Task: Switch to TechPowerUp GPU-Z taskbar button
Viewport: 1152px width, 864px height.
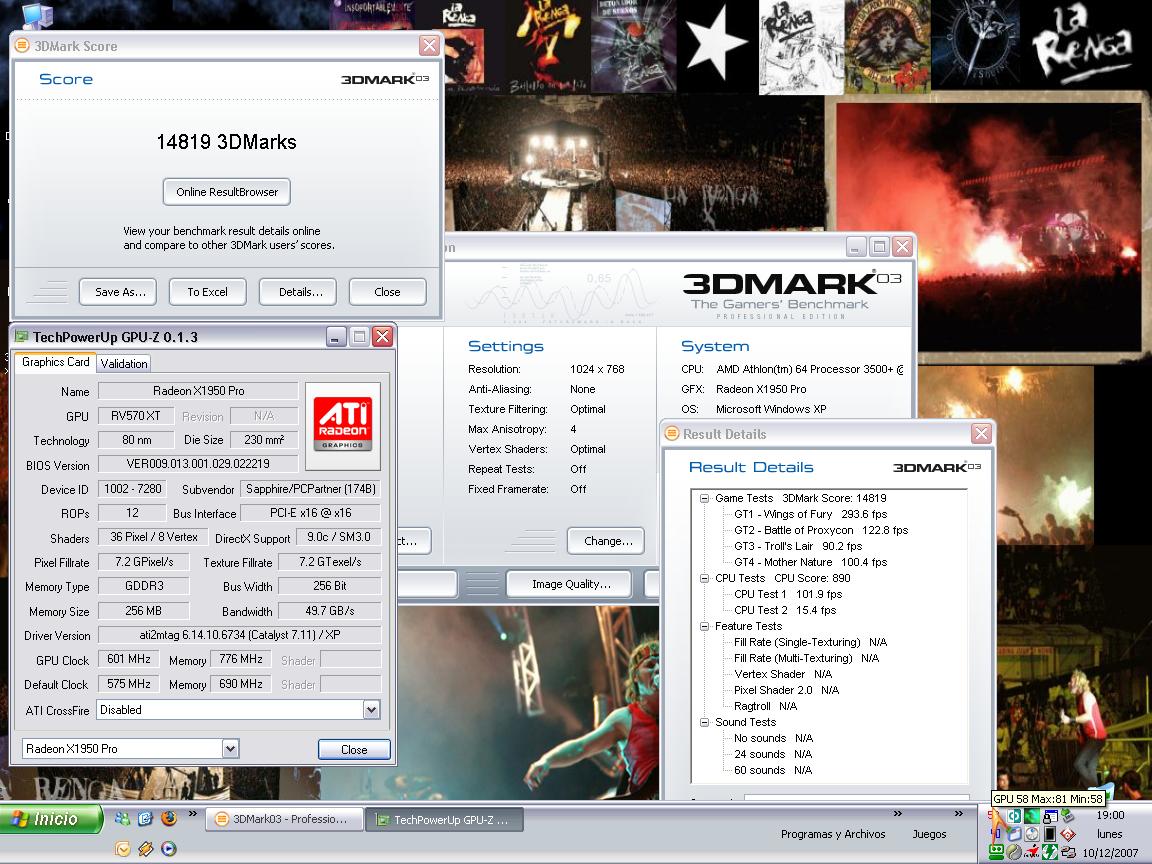Action: [x=445, y=820]
